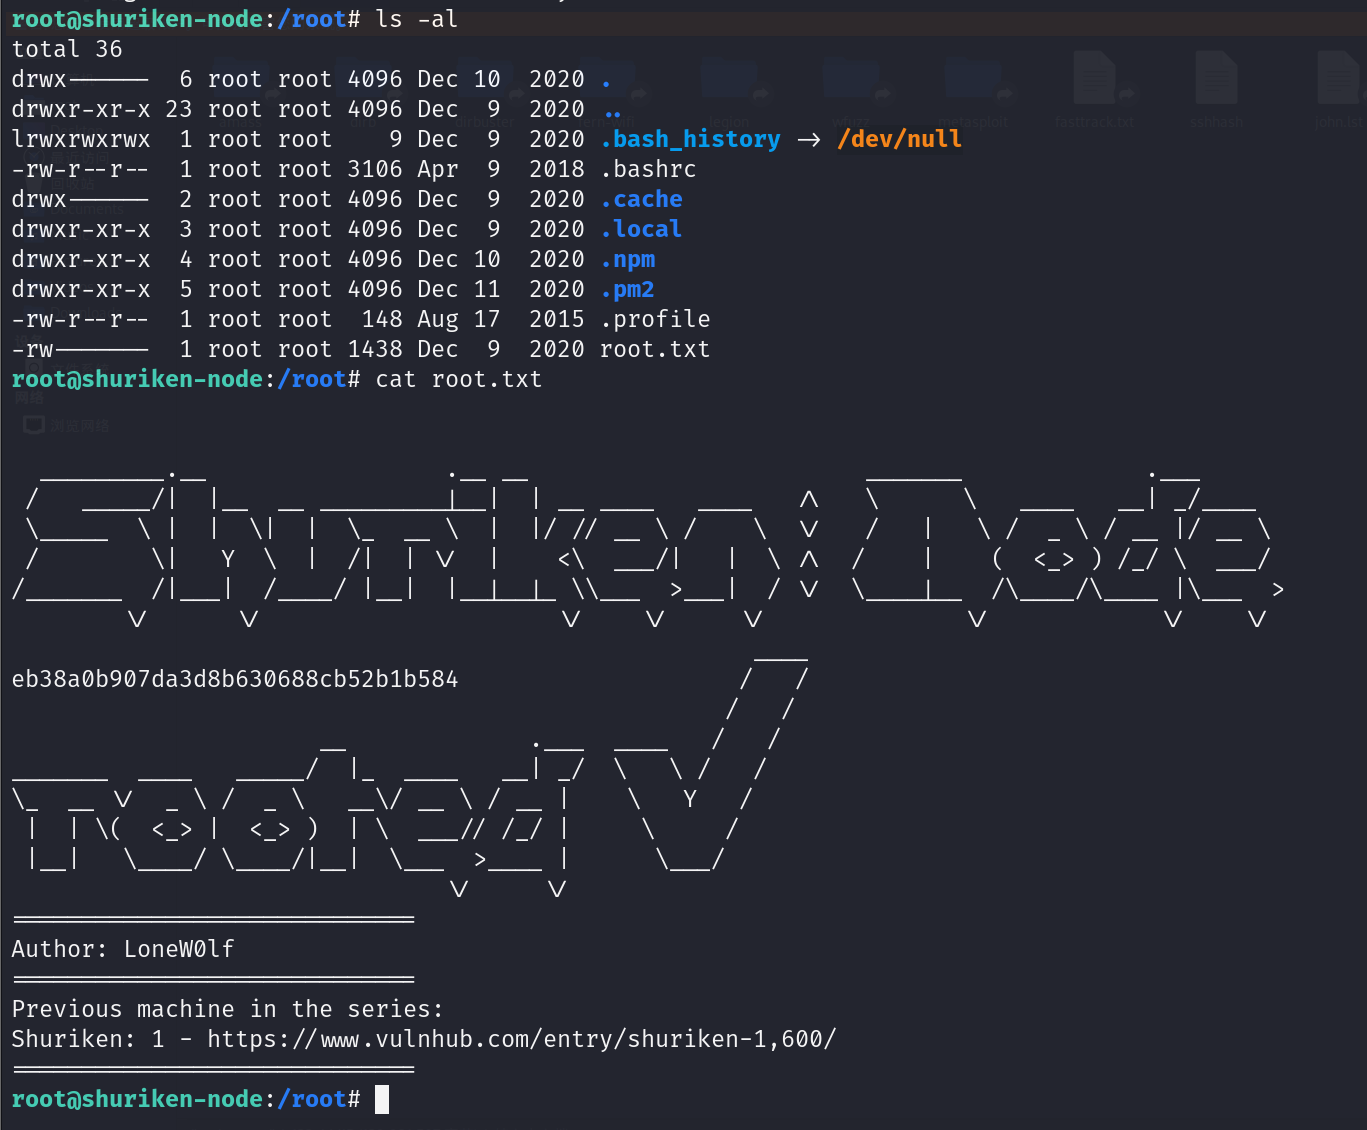The image size is (1367, 1130).
Task: Click the 'Aug 17' date in the .profile row
Action: click(x=459, y=319)
